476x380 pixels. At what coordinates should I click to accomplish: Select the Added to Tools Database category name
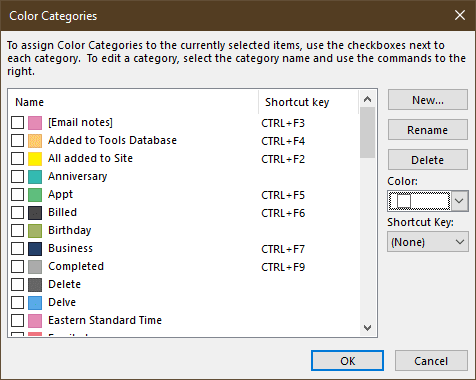coord(112,140)
